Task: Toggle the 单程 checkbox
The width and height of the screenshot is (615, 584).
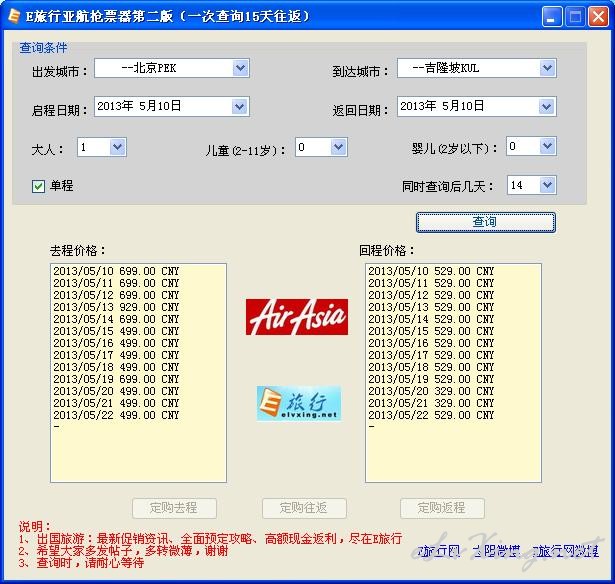Action: click(38, 186)
